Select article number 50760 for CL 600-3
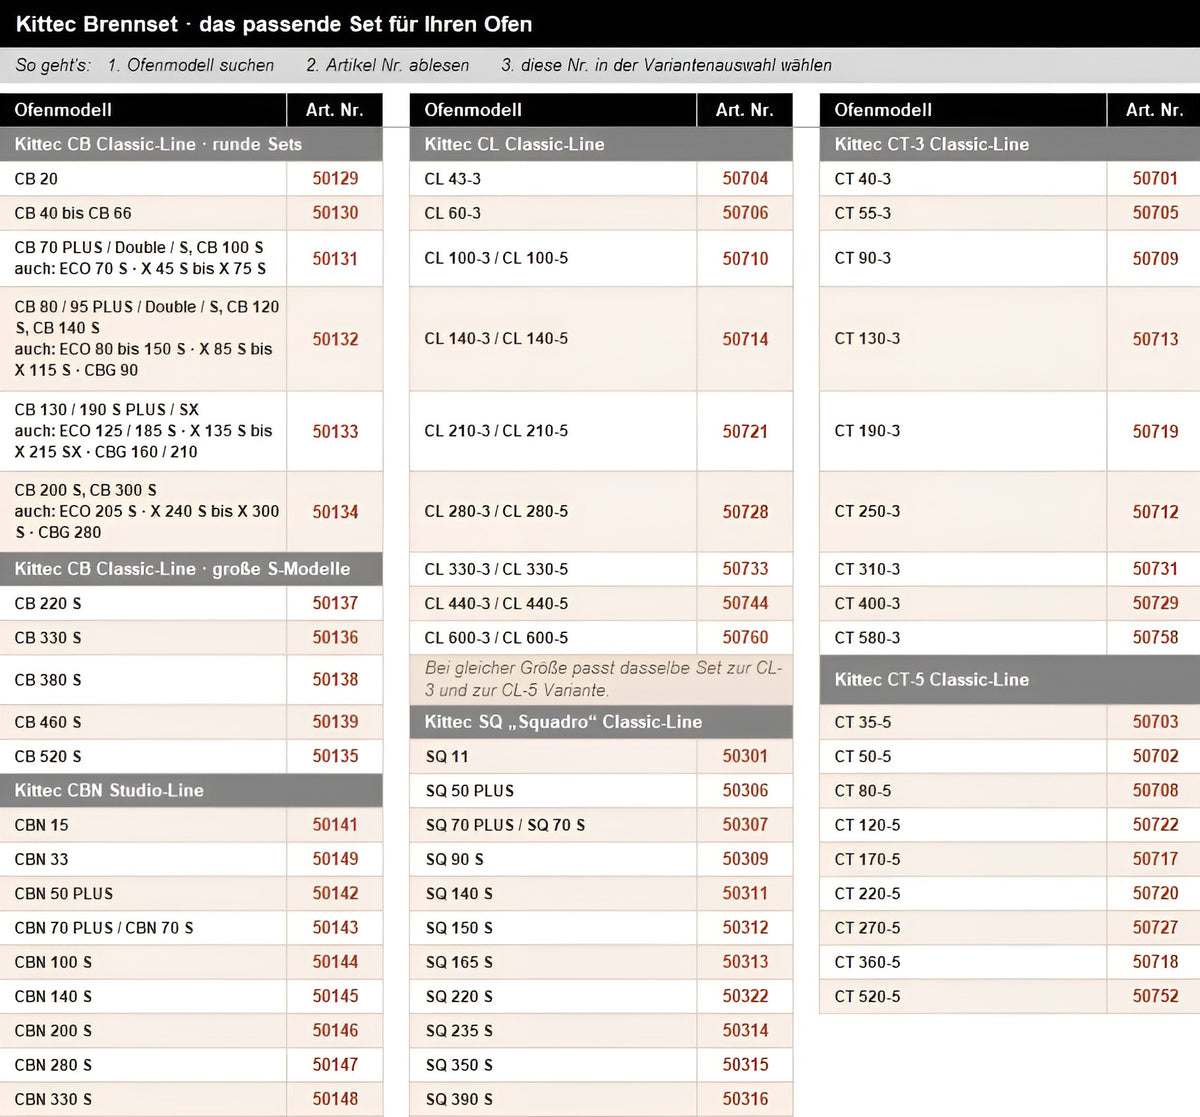The image size is (1200, 1117). click(x=745, y=637)
